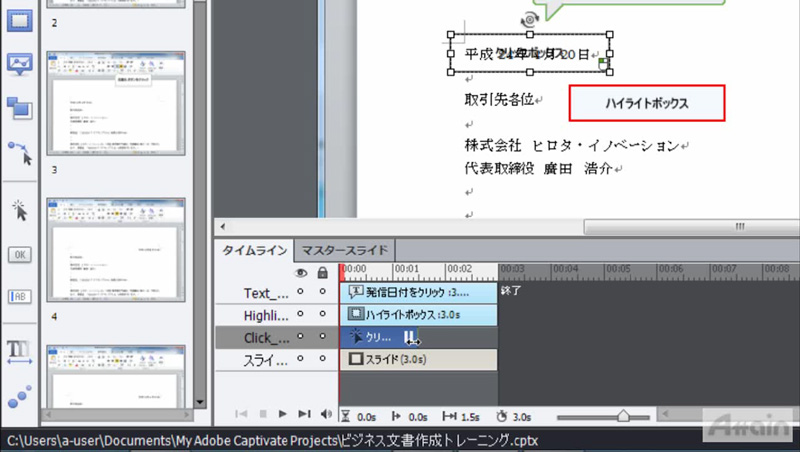Toggle lock dot for the Highlight layer
The width and height of the screenshot is (800, 452).
[x=322, y=315]
